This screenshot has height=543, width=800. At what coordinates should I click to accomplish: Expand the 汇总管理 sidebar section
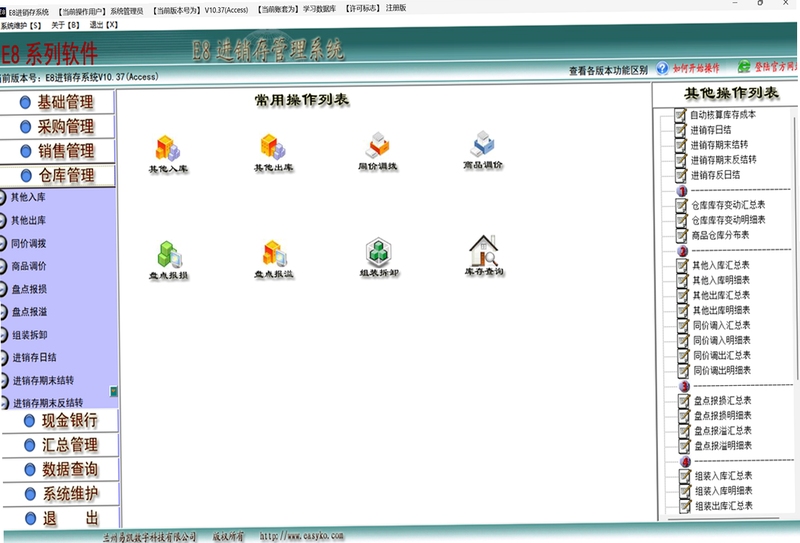pyautogui.click(x=61, y=445)
